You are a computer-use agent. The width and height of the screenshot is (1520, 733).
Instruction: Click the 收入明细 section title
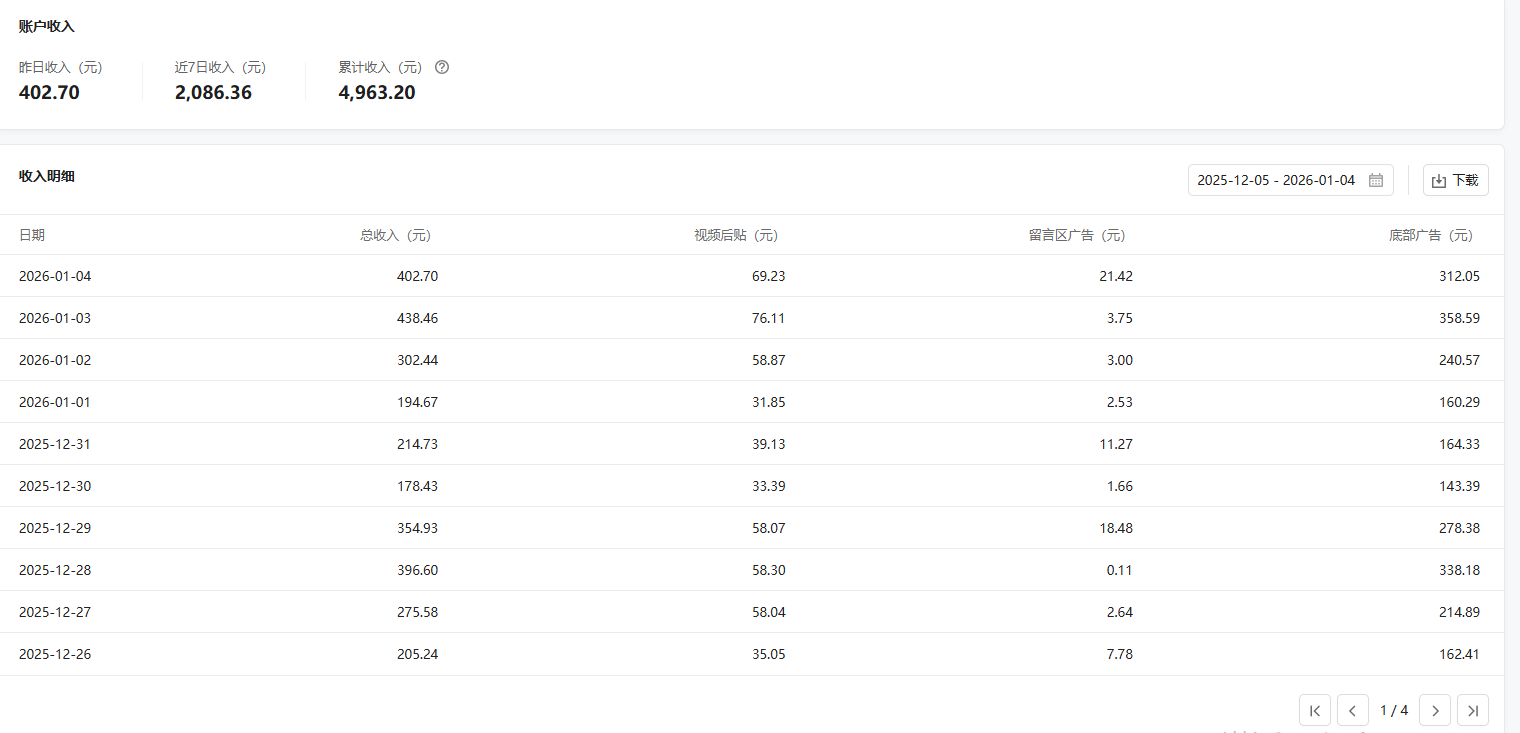pyautogui.click(x=47, y=176)
